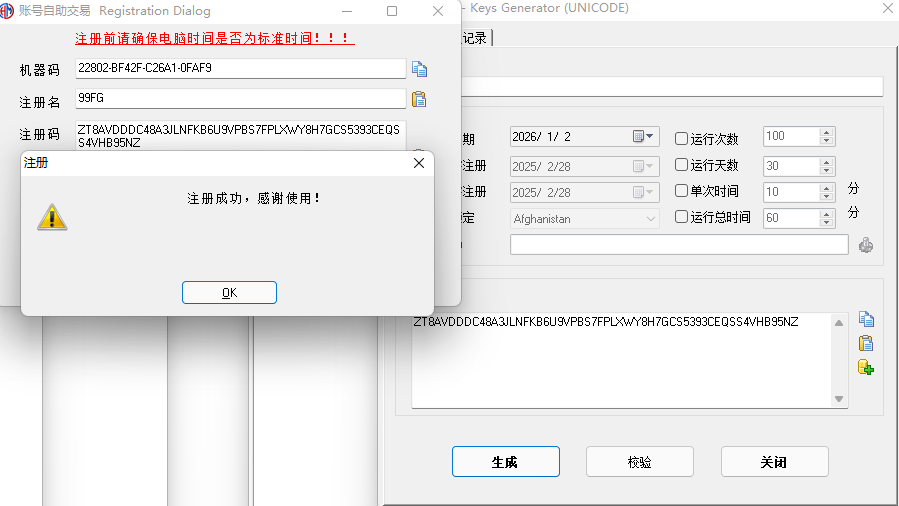The height and width of the screenshot is (506, 899).
Task: Click the generated key text area
Action: (x=623, y=360)
